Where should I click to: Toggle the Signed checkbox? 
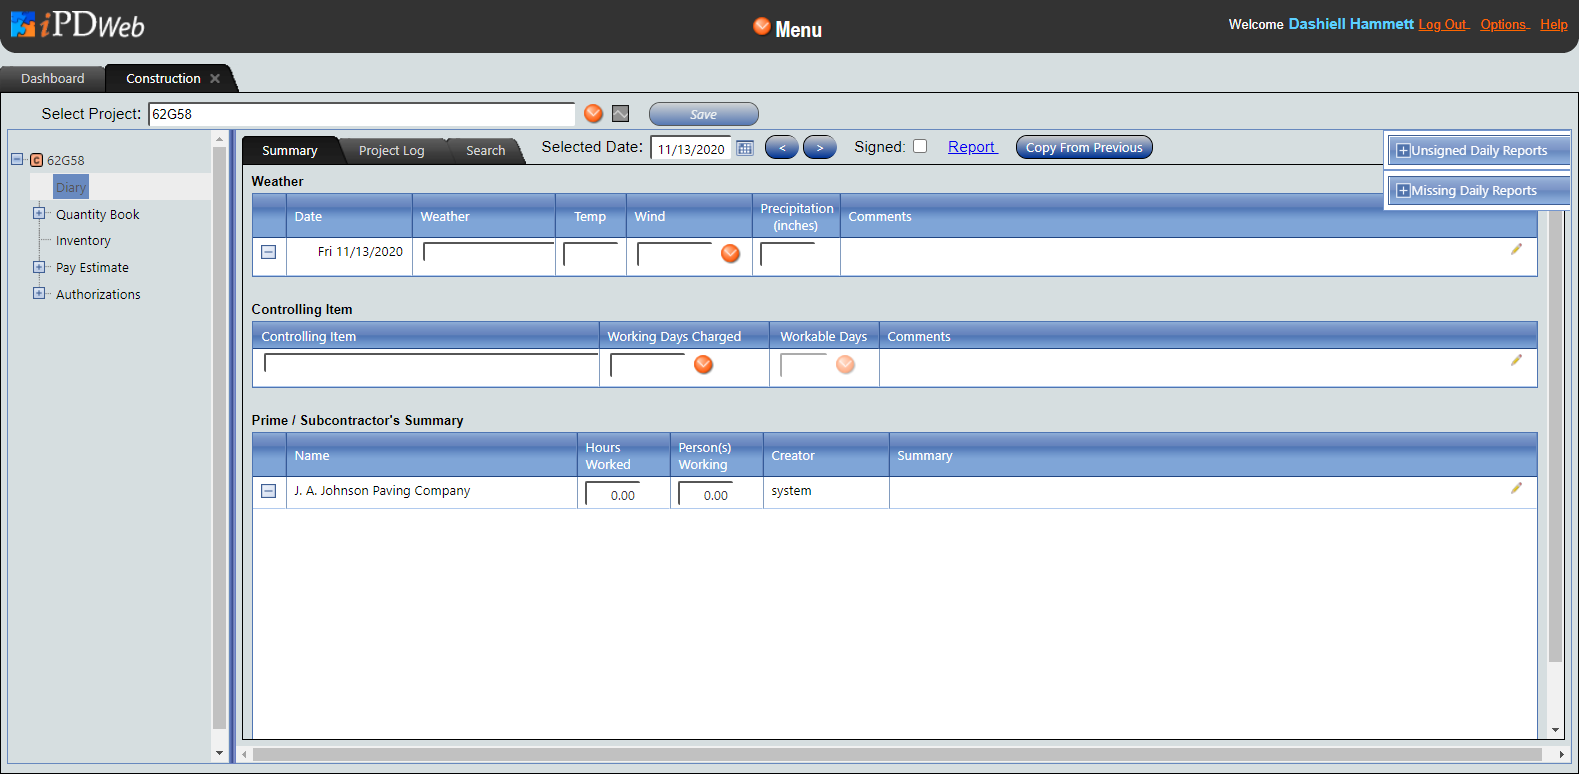click(x=920, y=146)
